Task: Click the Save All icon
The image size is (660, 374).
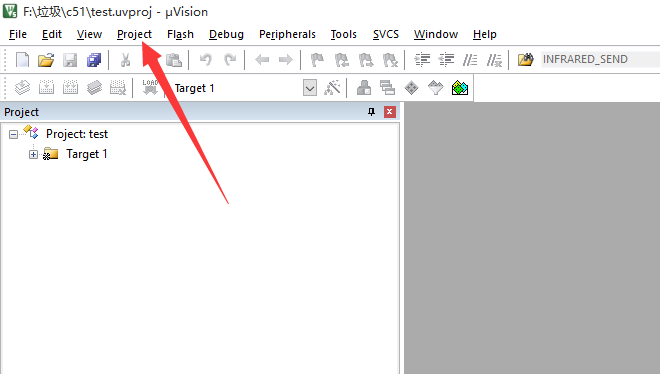Action: click(x=94, y=60)
